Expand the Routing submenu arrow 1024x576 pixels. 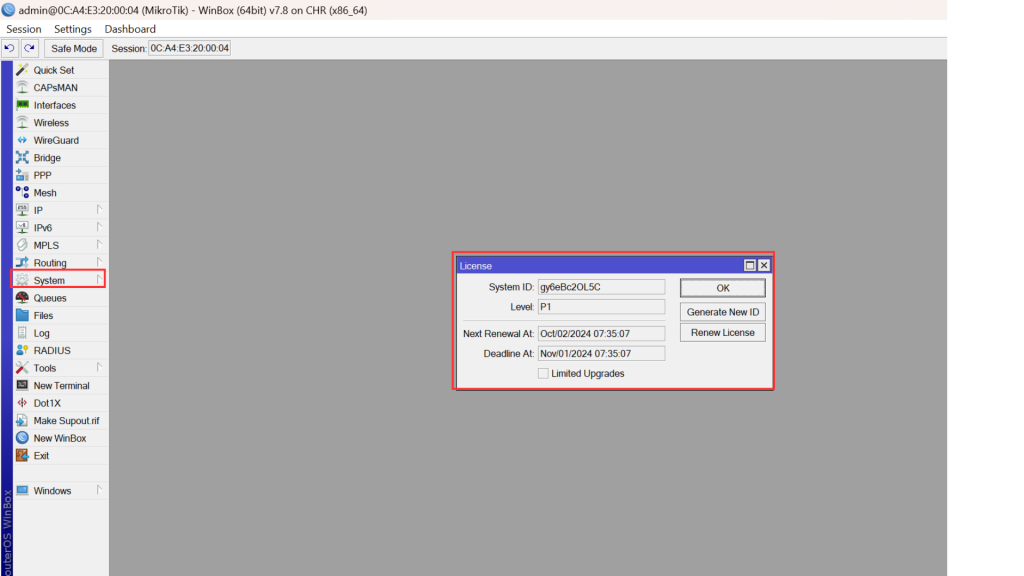[x=99, y=263]
